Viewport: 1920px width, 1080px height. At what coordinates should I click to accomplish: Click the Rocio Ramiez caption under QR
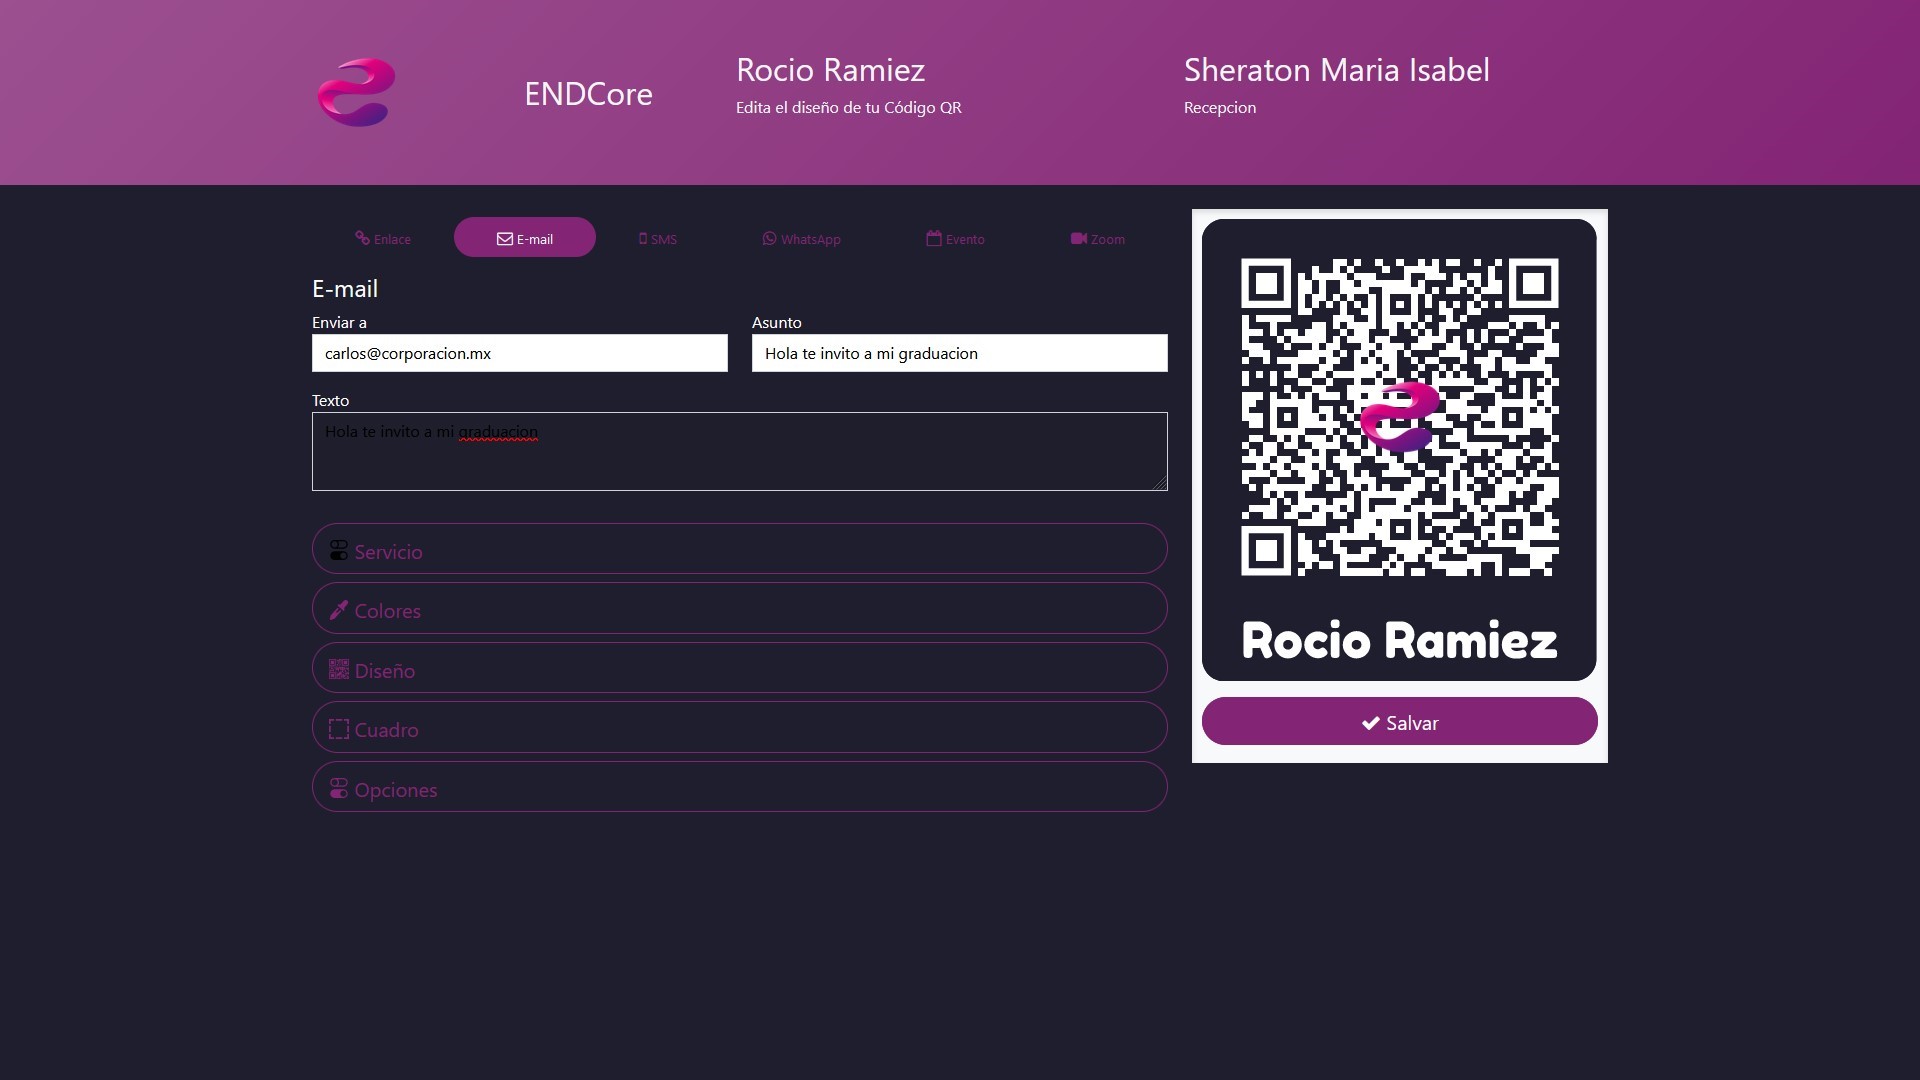tap(1400, 641)
